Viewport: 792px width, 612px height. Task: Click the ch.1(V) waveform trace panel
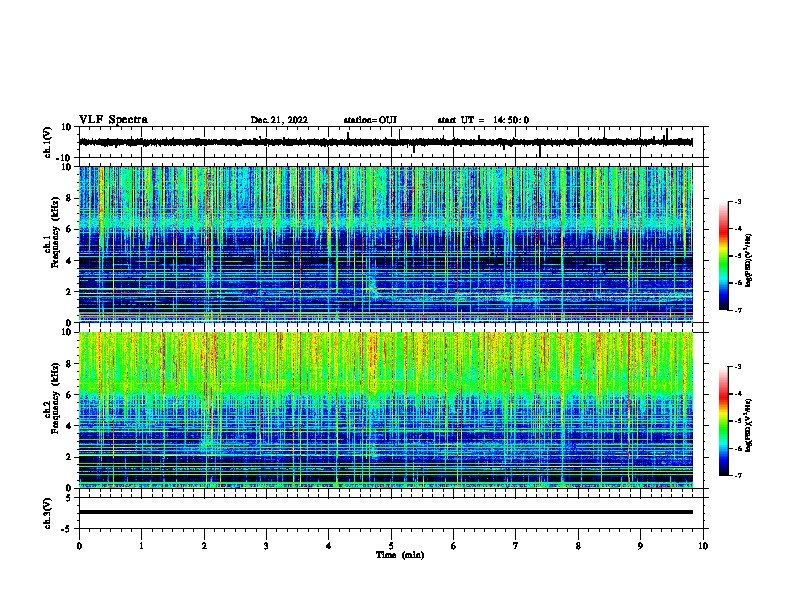click(393, 142)
